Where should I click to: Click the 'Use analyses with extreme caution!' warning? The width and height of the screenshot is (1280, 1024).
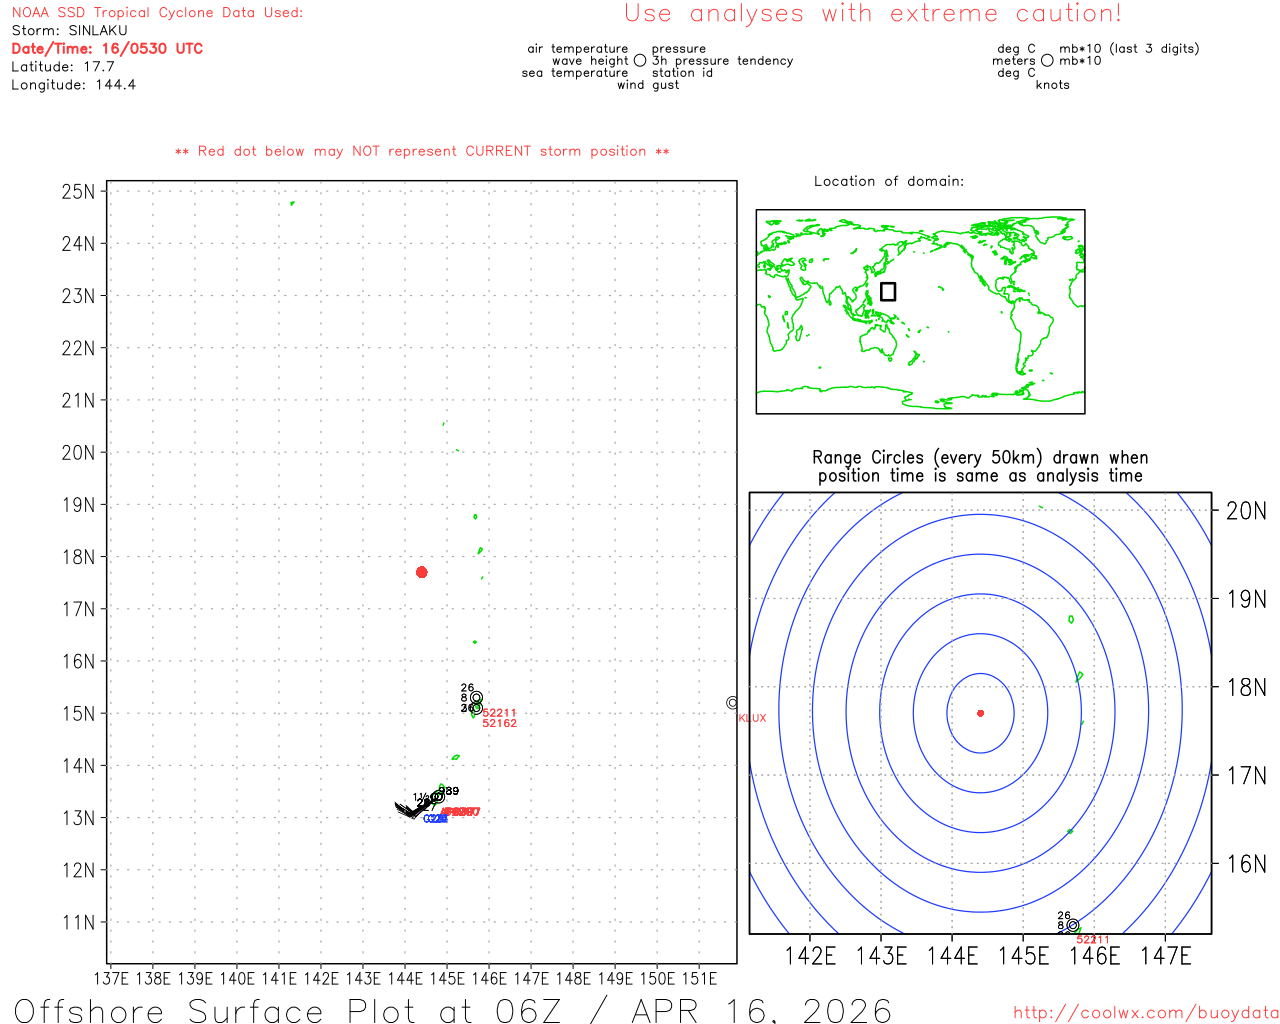873,13
